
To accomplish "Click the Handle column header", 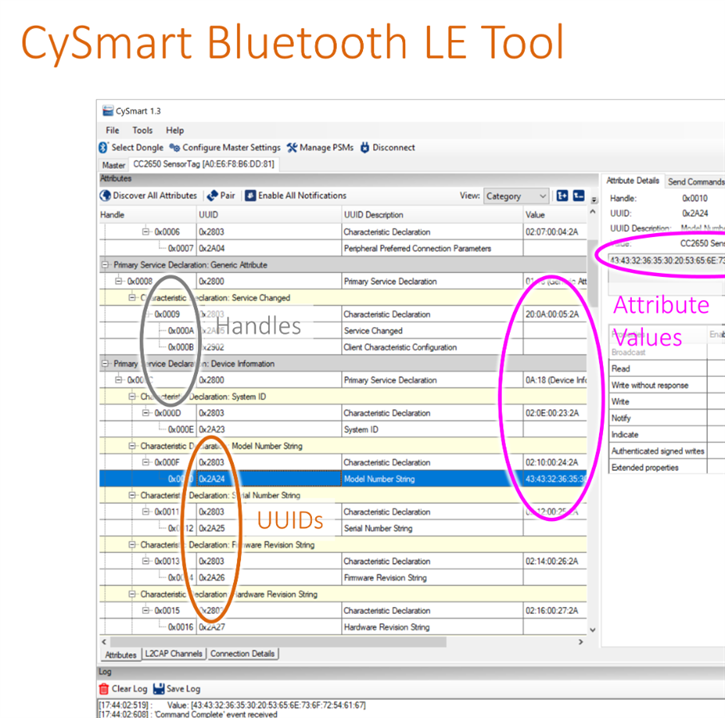I will pyautogui.click(x=148, y=215).
